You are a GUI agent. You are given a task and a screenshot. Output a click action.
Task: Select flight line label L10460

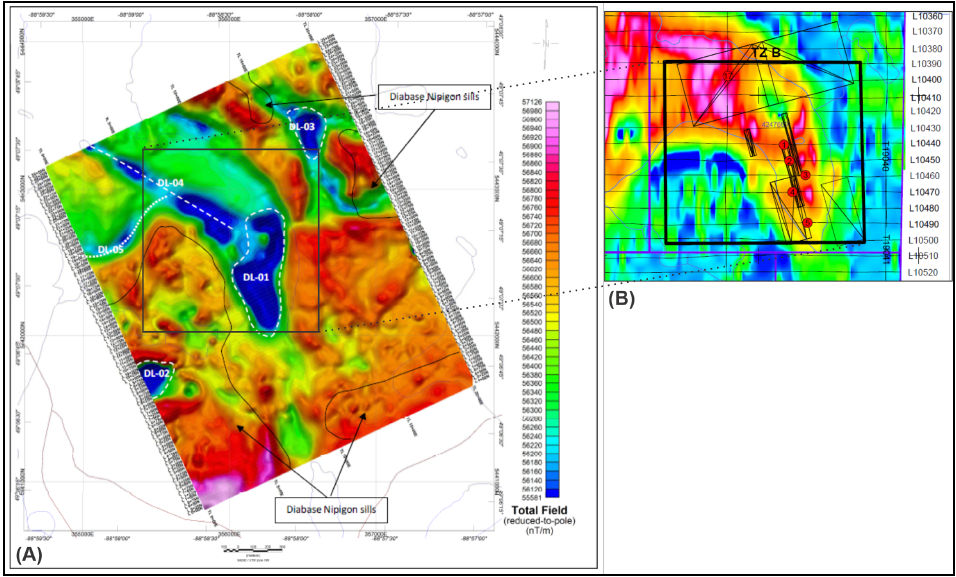[x=926, y=176]
